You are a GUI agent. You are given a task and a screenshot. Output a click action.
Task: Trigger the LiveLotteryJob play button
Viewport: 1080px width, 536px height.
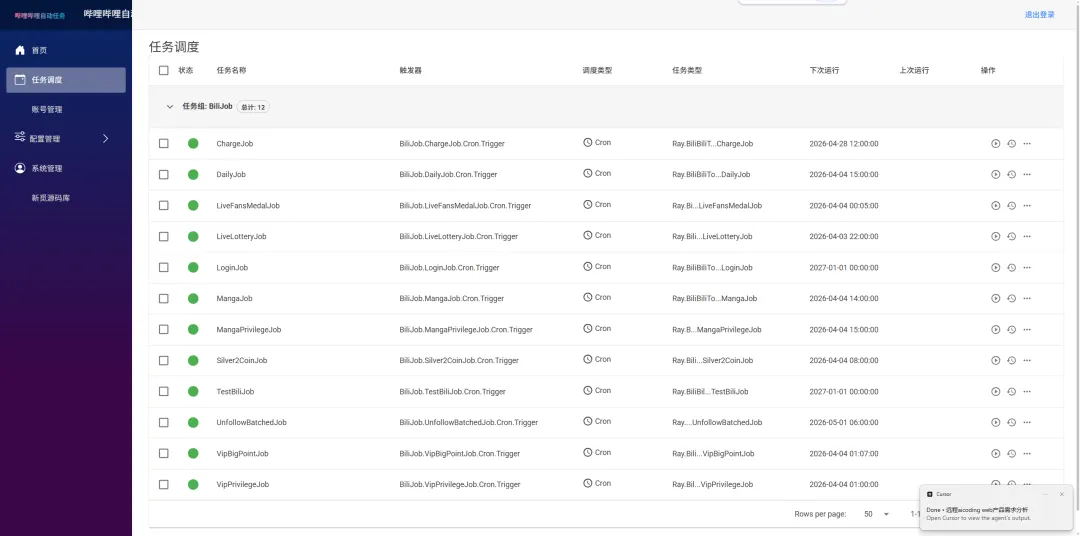[995, 237]
